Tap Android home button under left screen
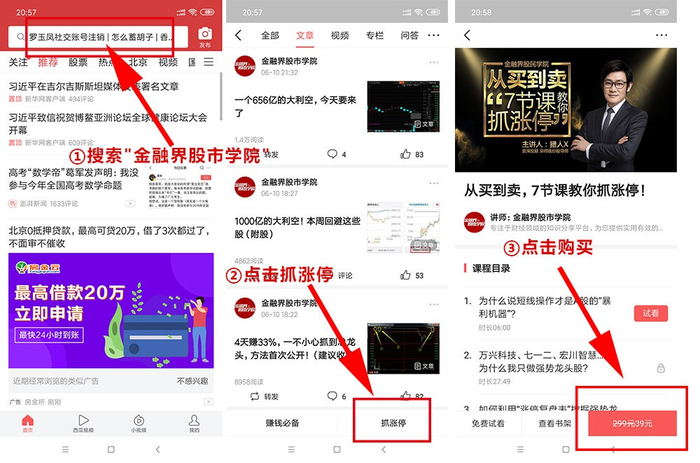Screen dimensions: 700x463 point(111,449)
